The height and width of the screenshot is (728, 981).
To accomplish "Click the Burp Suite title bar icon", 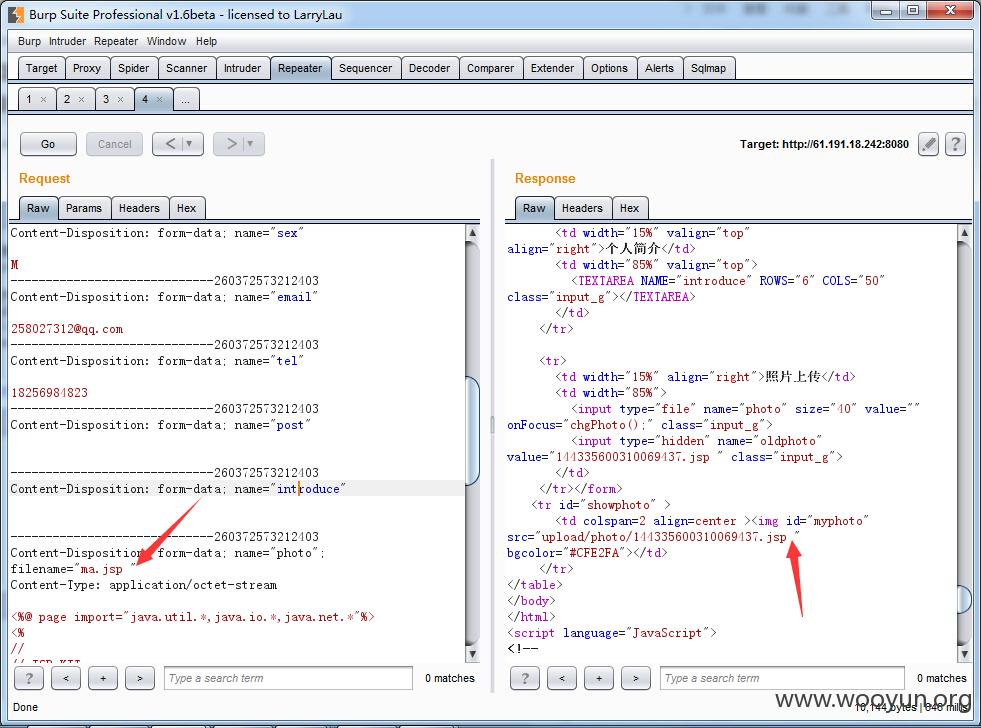I will click(x=16, y=14).
